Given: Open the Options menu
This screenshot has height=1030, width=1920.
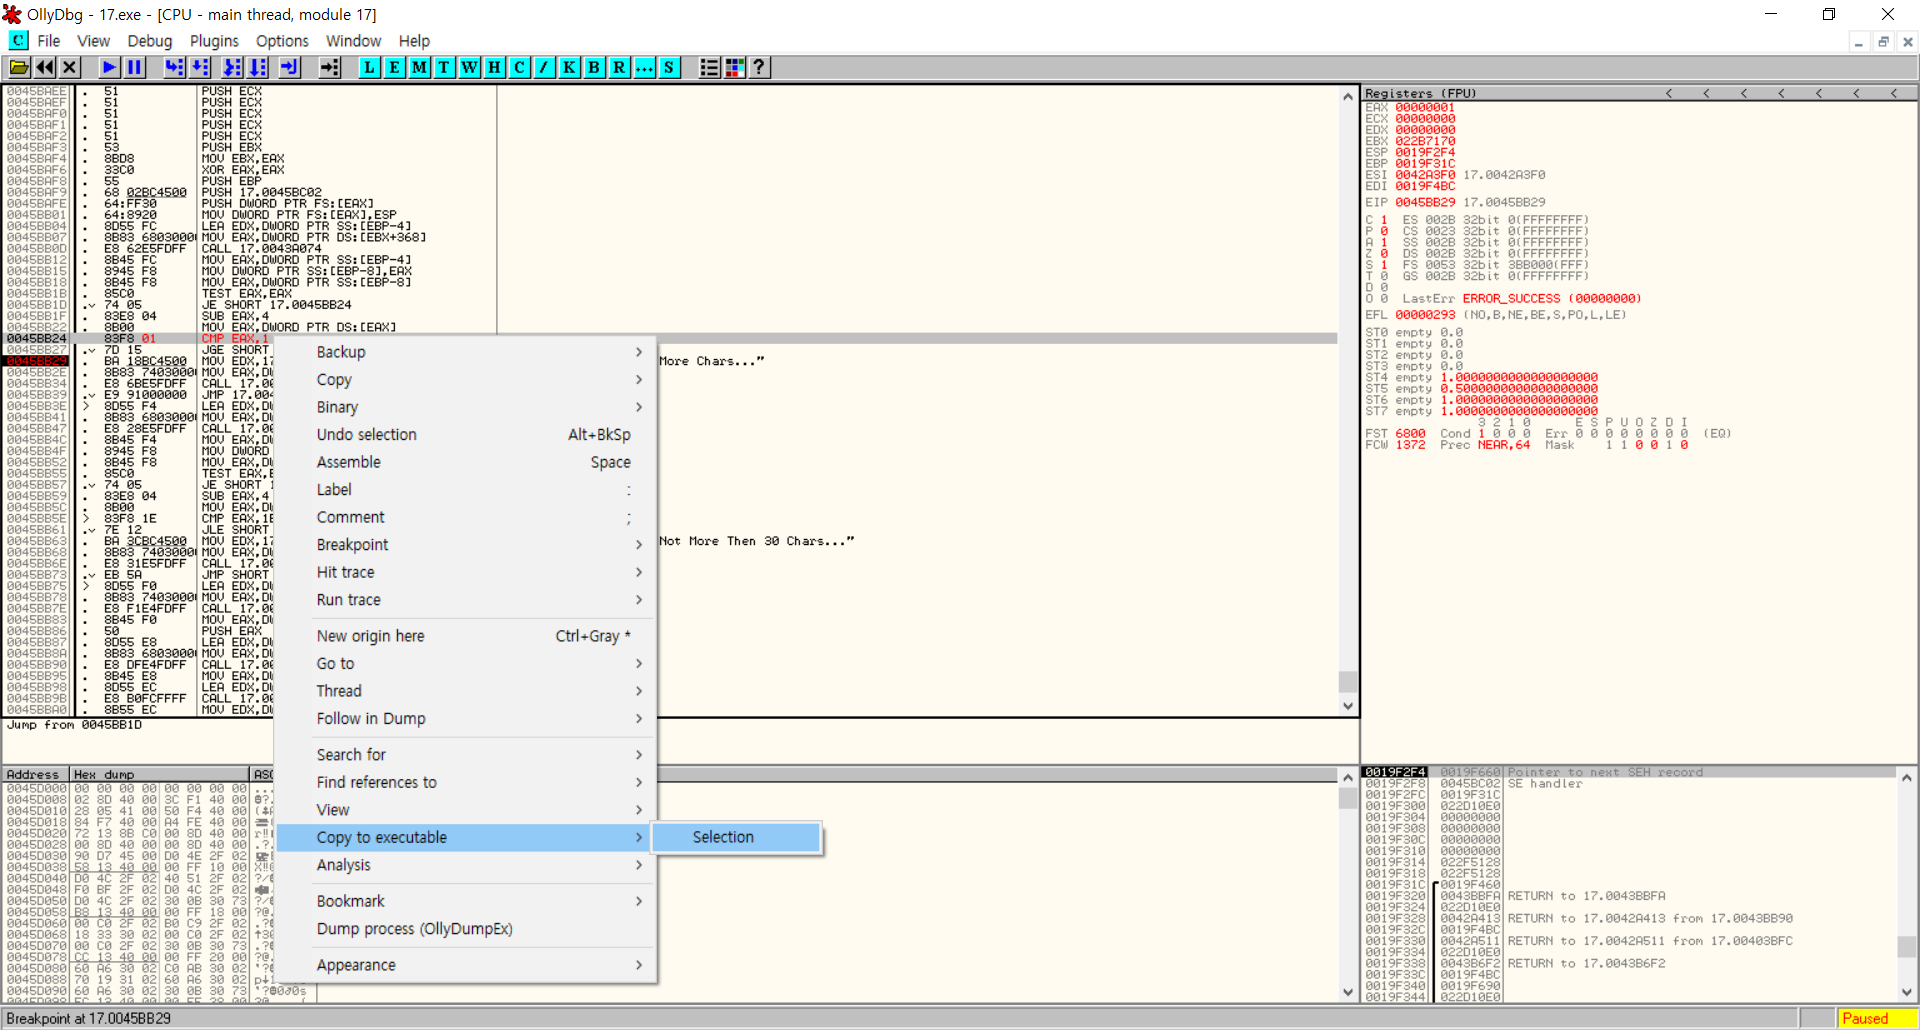Looking at the screenshot, I should pos(282,41).
